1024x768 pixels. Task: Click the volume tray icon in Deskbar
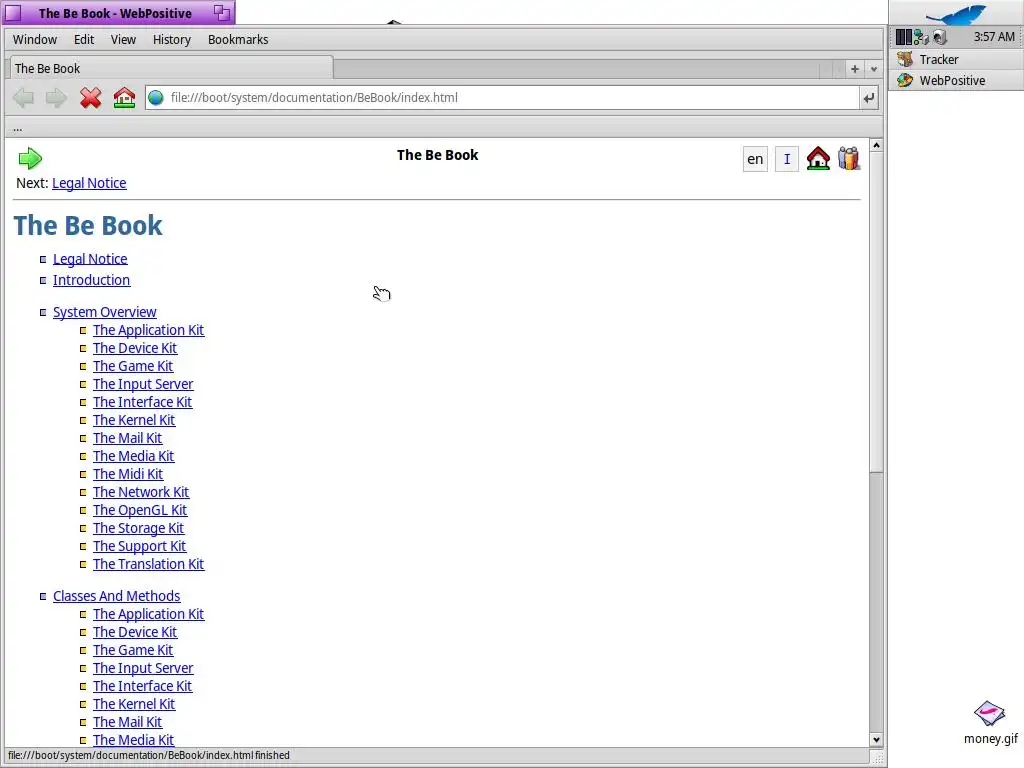[939, 37]
